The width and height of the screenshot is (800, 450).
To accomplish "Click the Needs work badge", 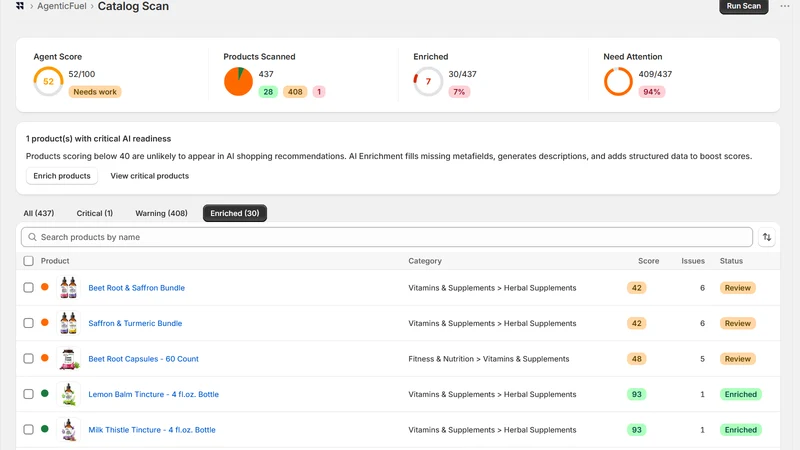I will (95, 92).
